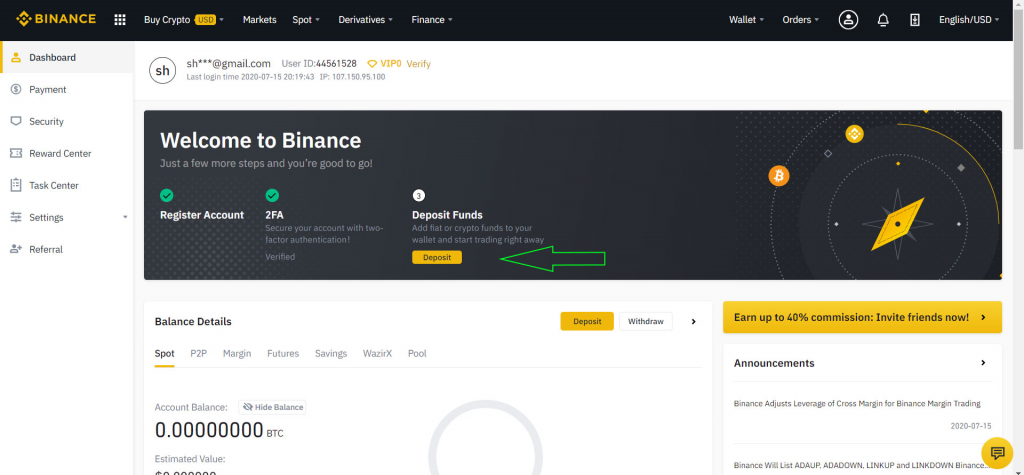Open Markets in the top menu
1024x475 pixels.
click(259, 20)
